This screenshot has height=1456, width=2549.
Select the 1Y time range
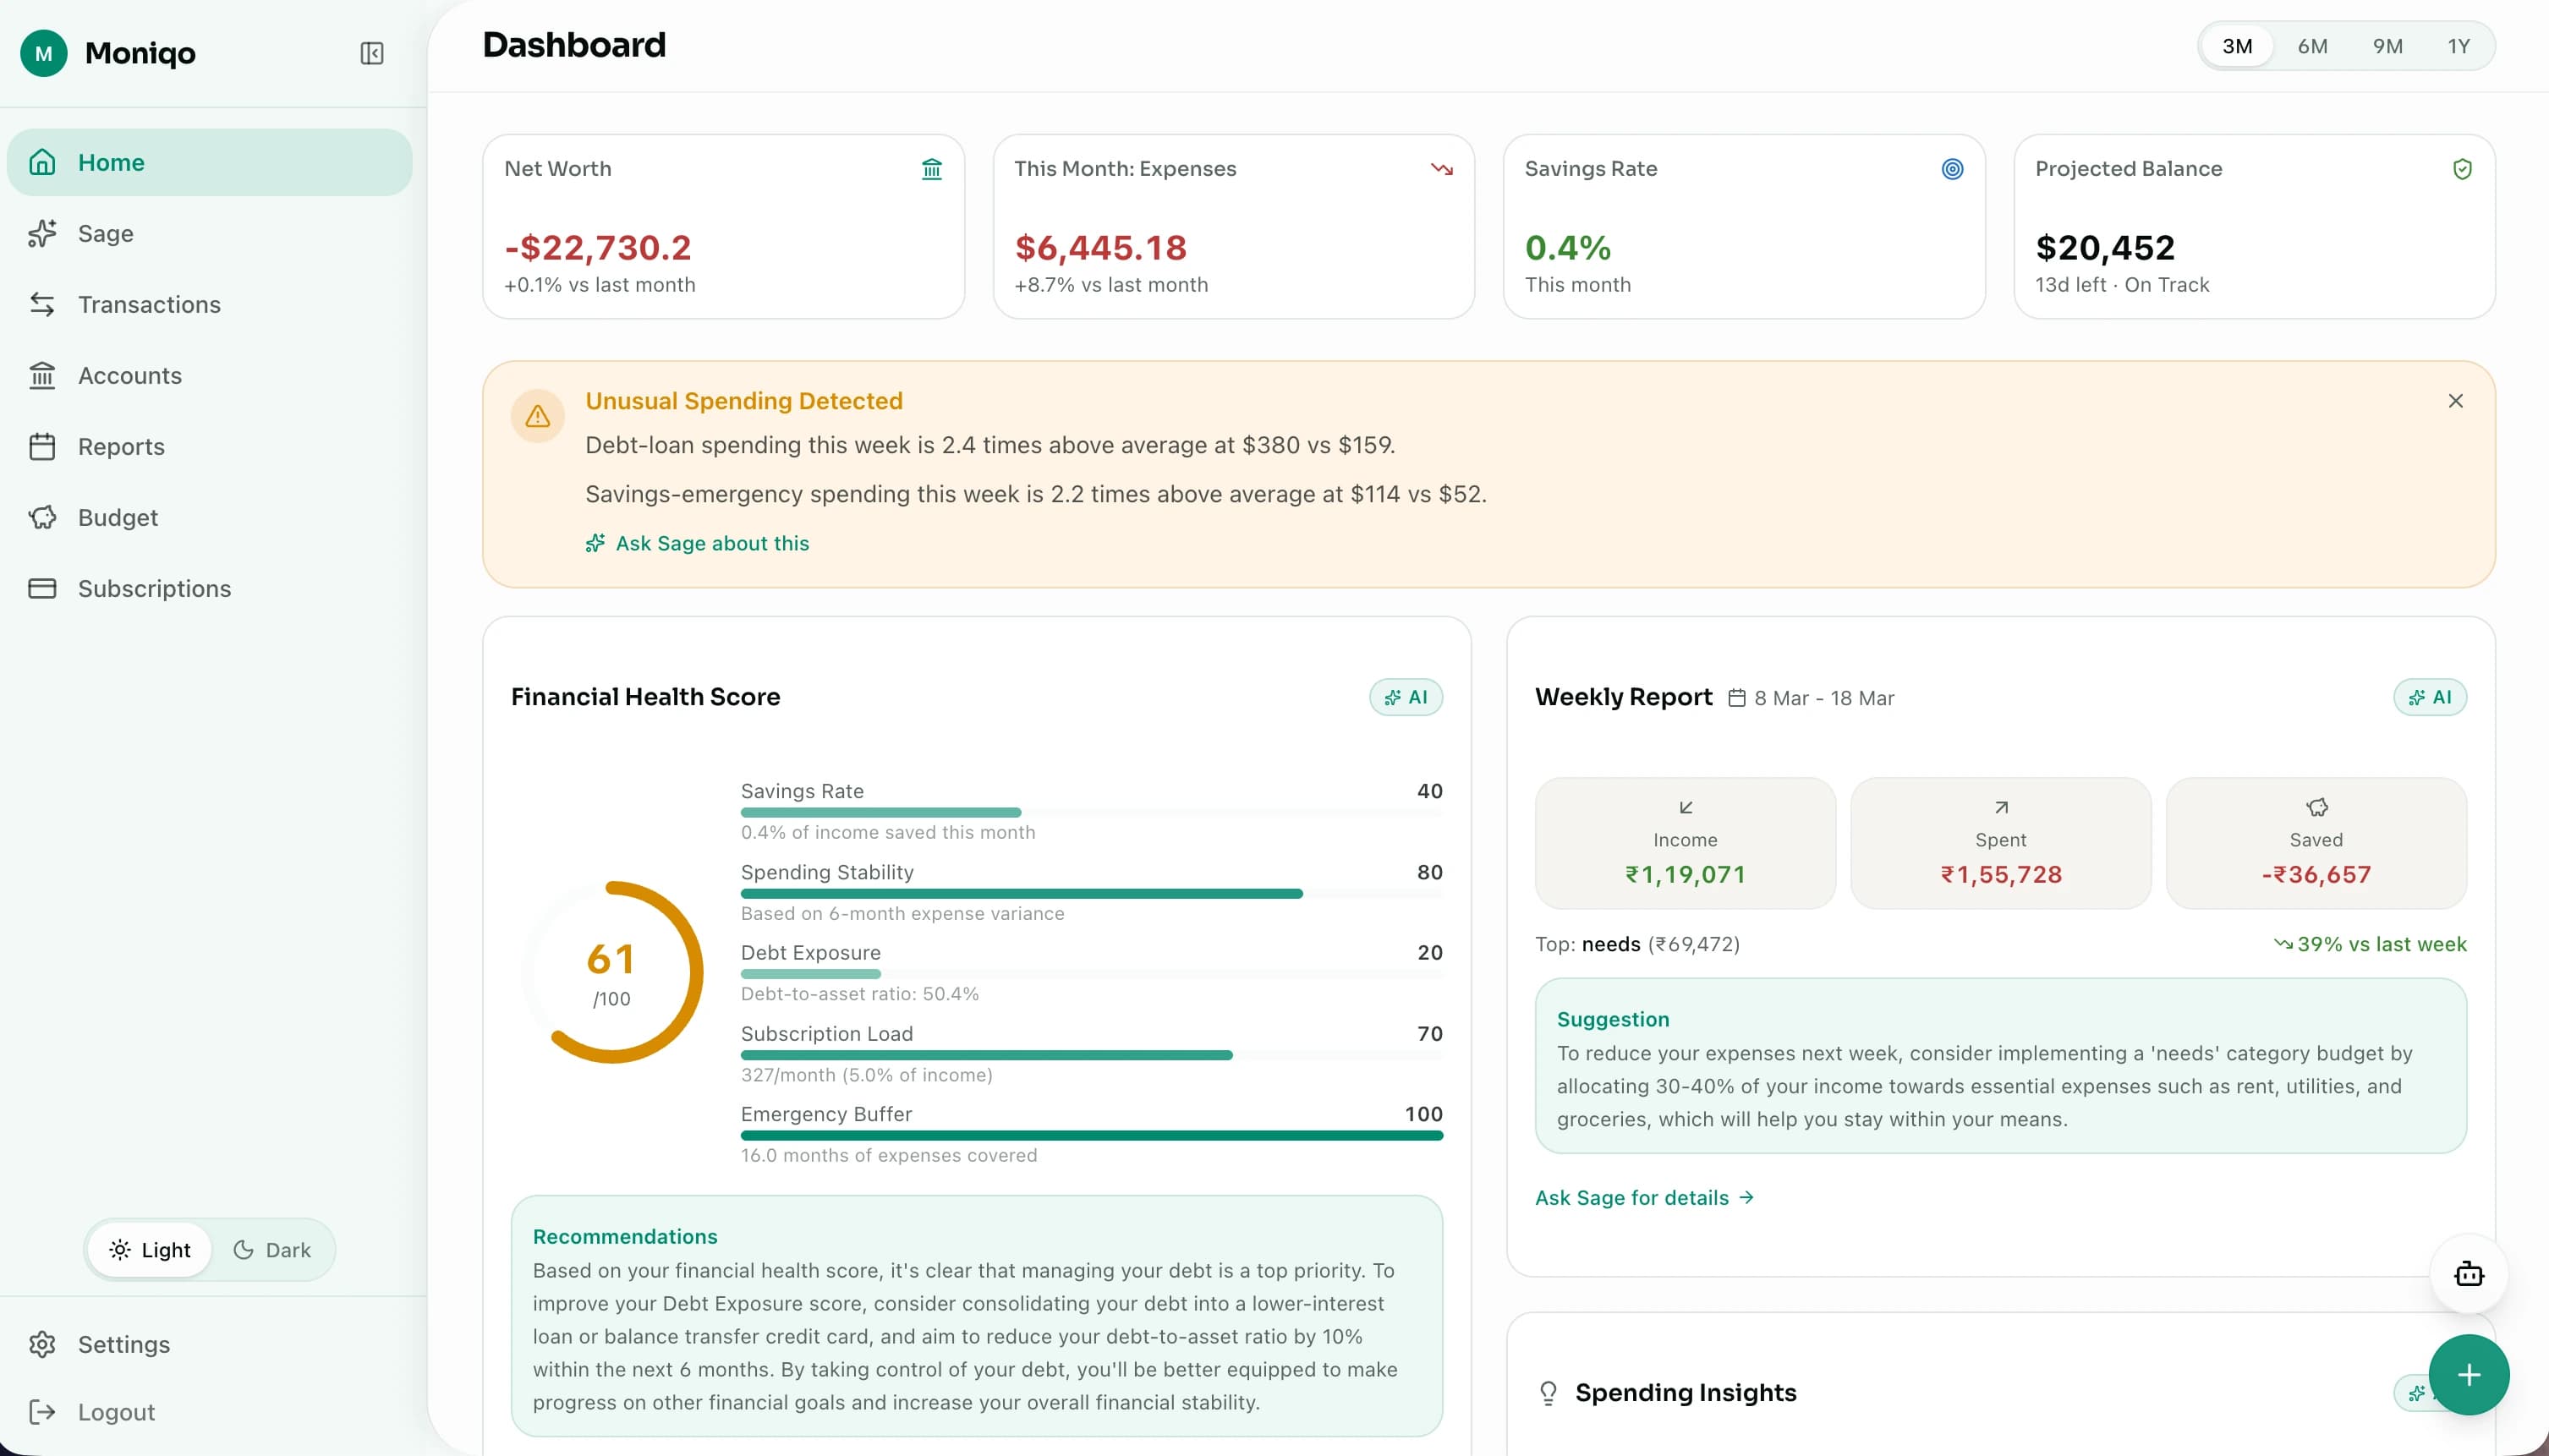[2458, 46]
